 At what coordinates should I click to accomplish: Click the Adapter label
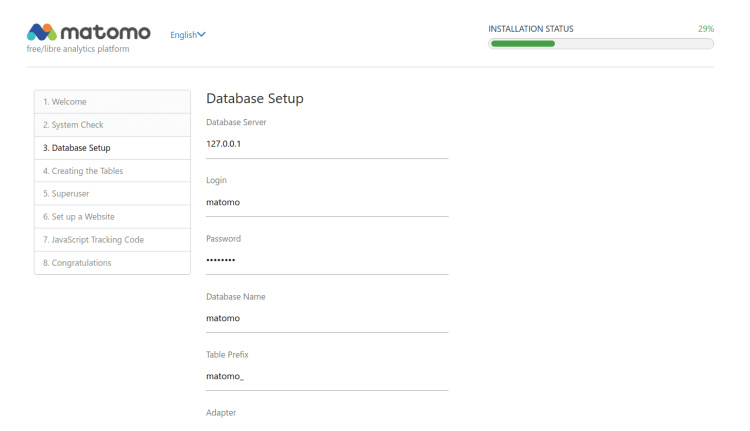tap(221, 412)
